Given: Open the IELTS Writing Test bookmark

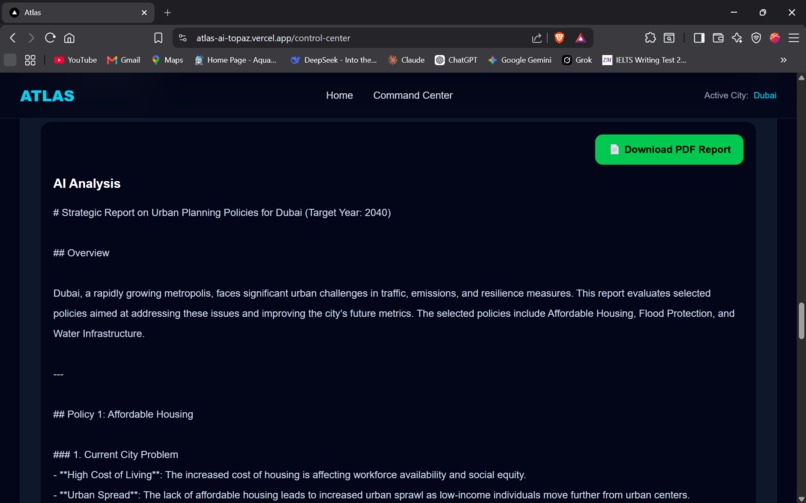Looking at the screenshot, I should click(644, 60).
